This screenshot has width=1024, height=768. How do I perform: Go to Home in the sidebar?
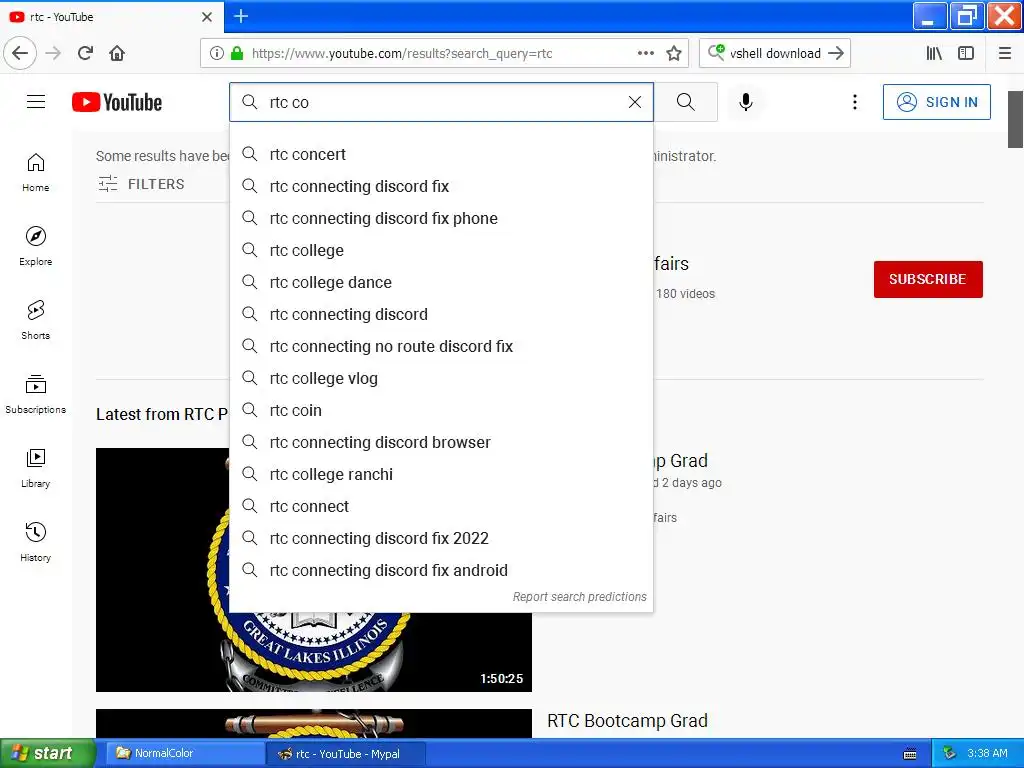tap(35, 172)
